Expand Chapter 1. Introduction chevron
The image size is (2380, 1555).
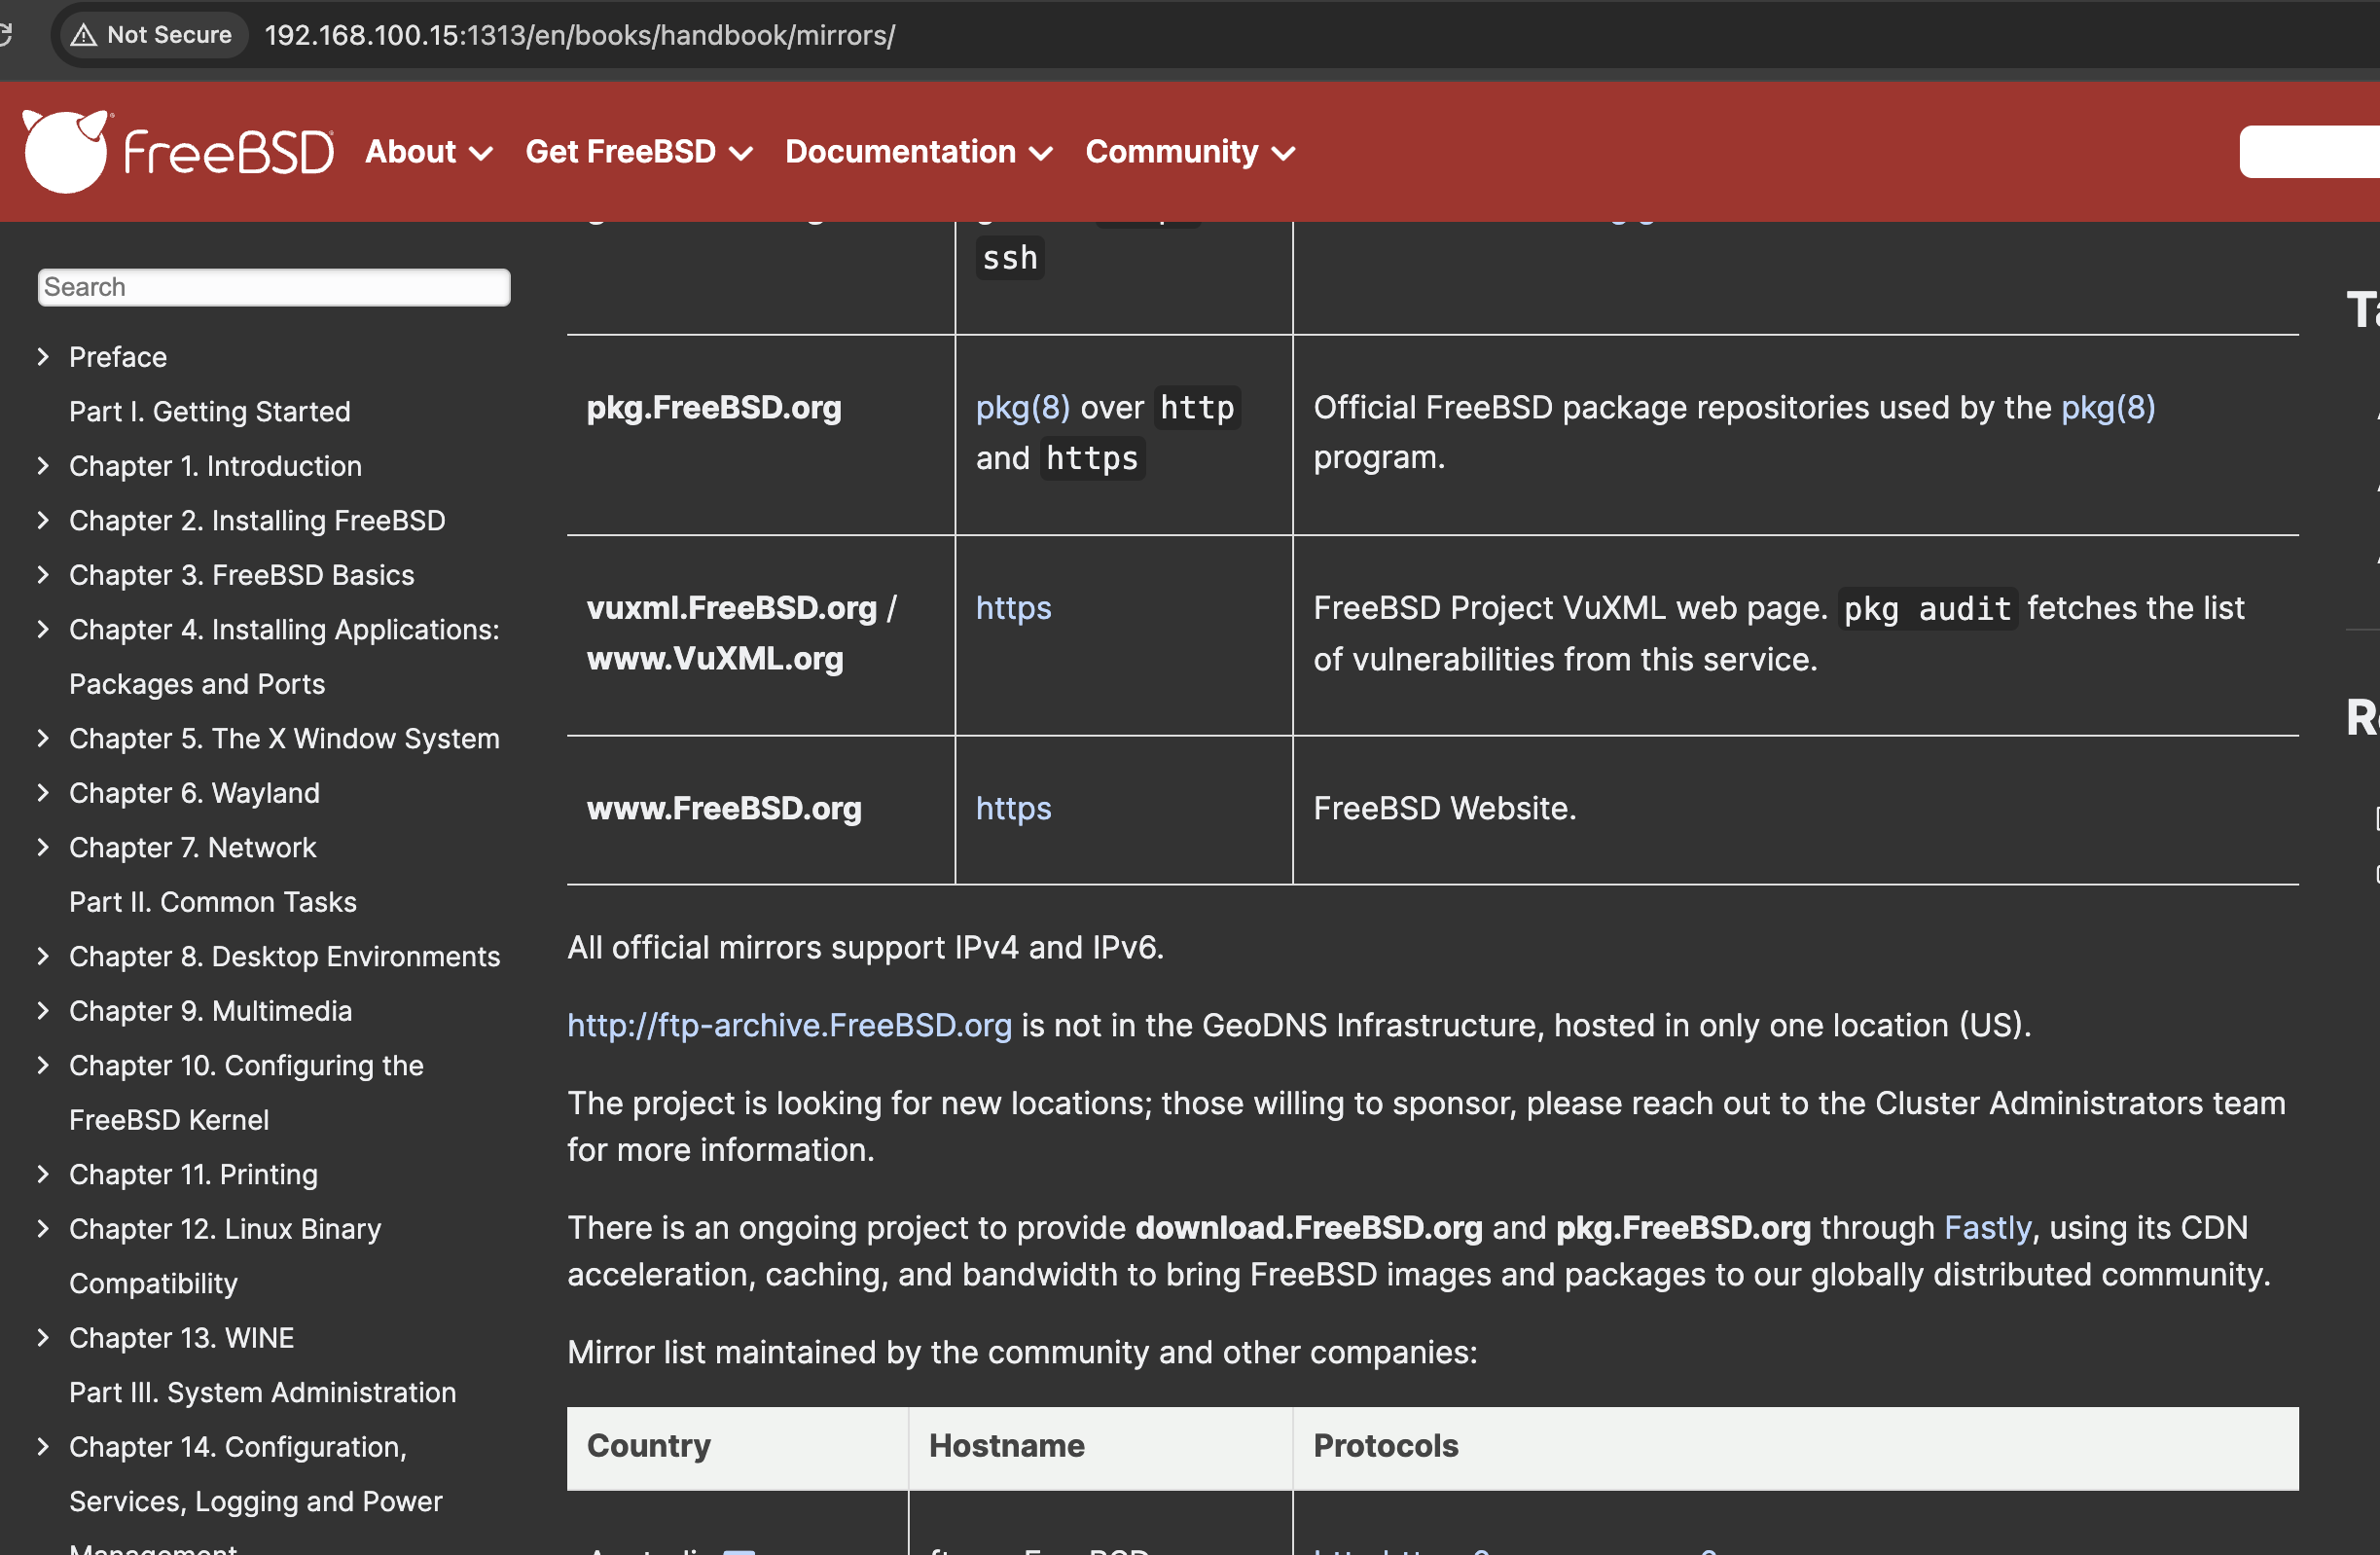pyautogui.click(x=43, y=466)
